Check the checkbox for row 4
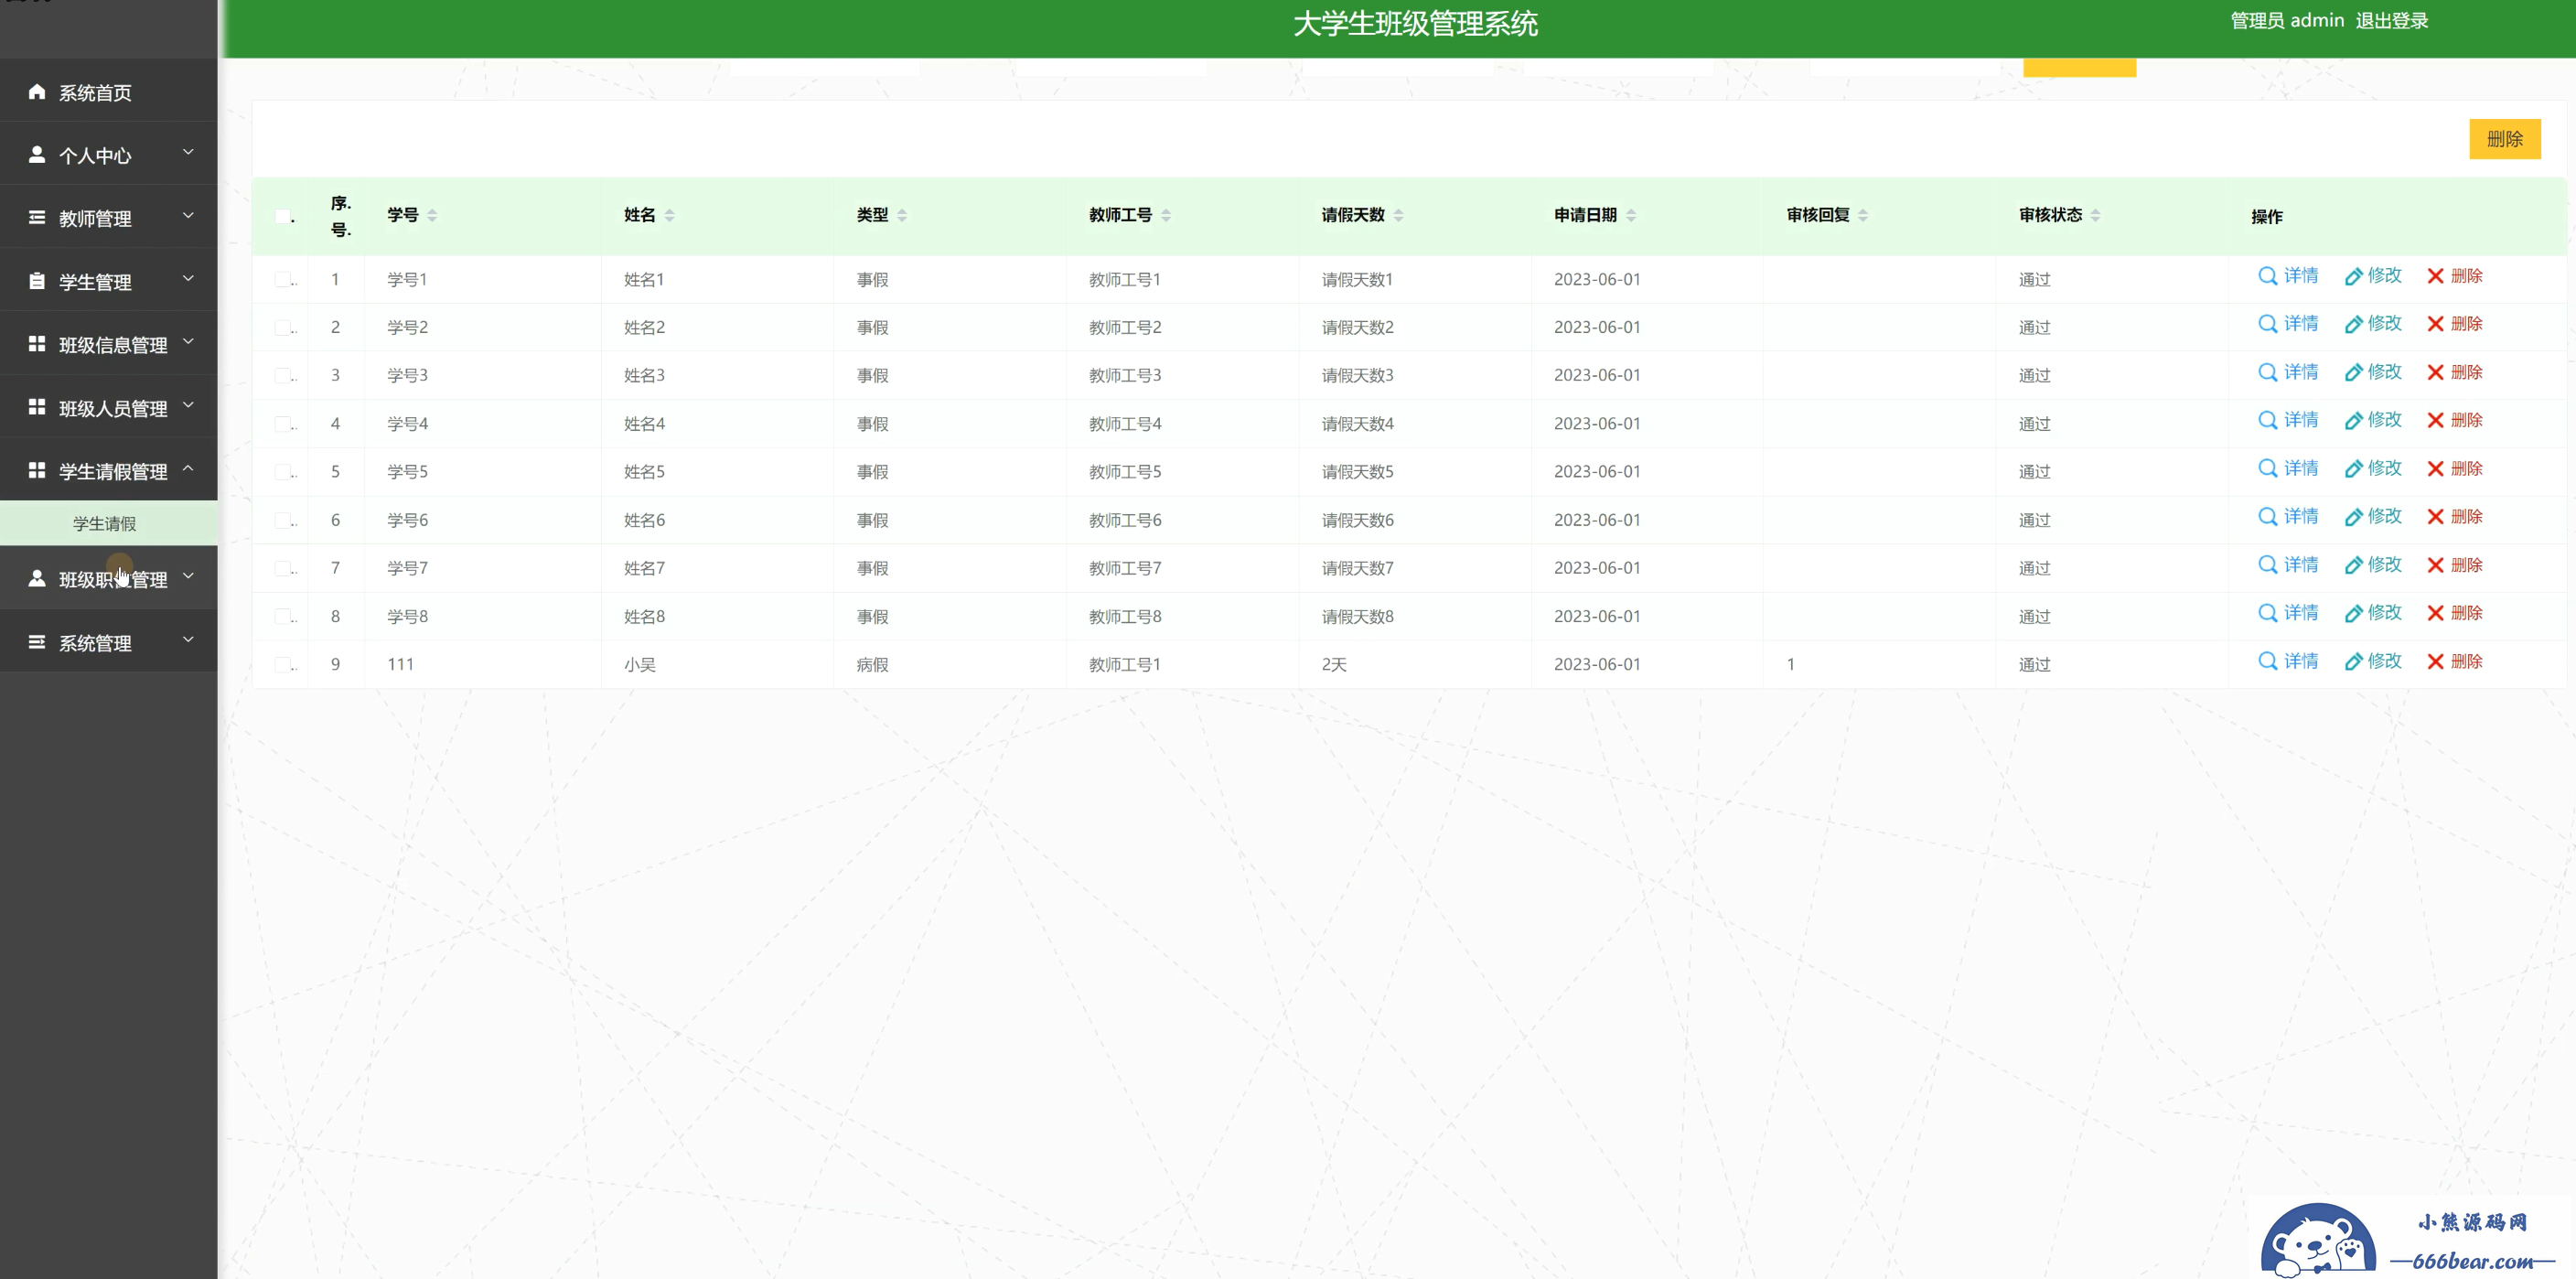Screen dimensions: 2576x1279 [x=283, y=423]
